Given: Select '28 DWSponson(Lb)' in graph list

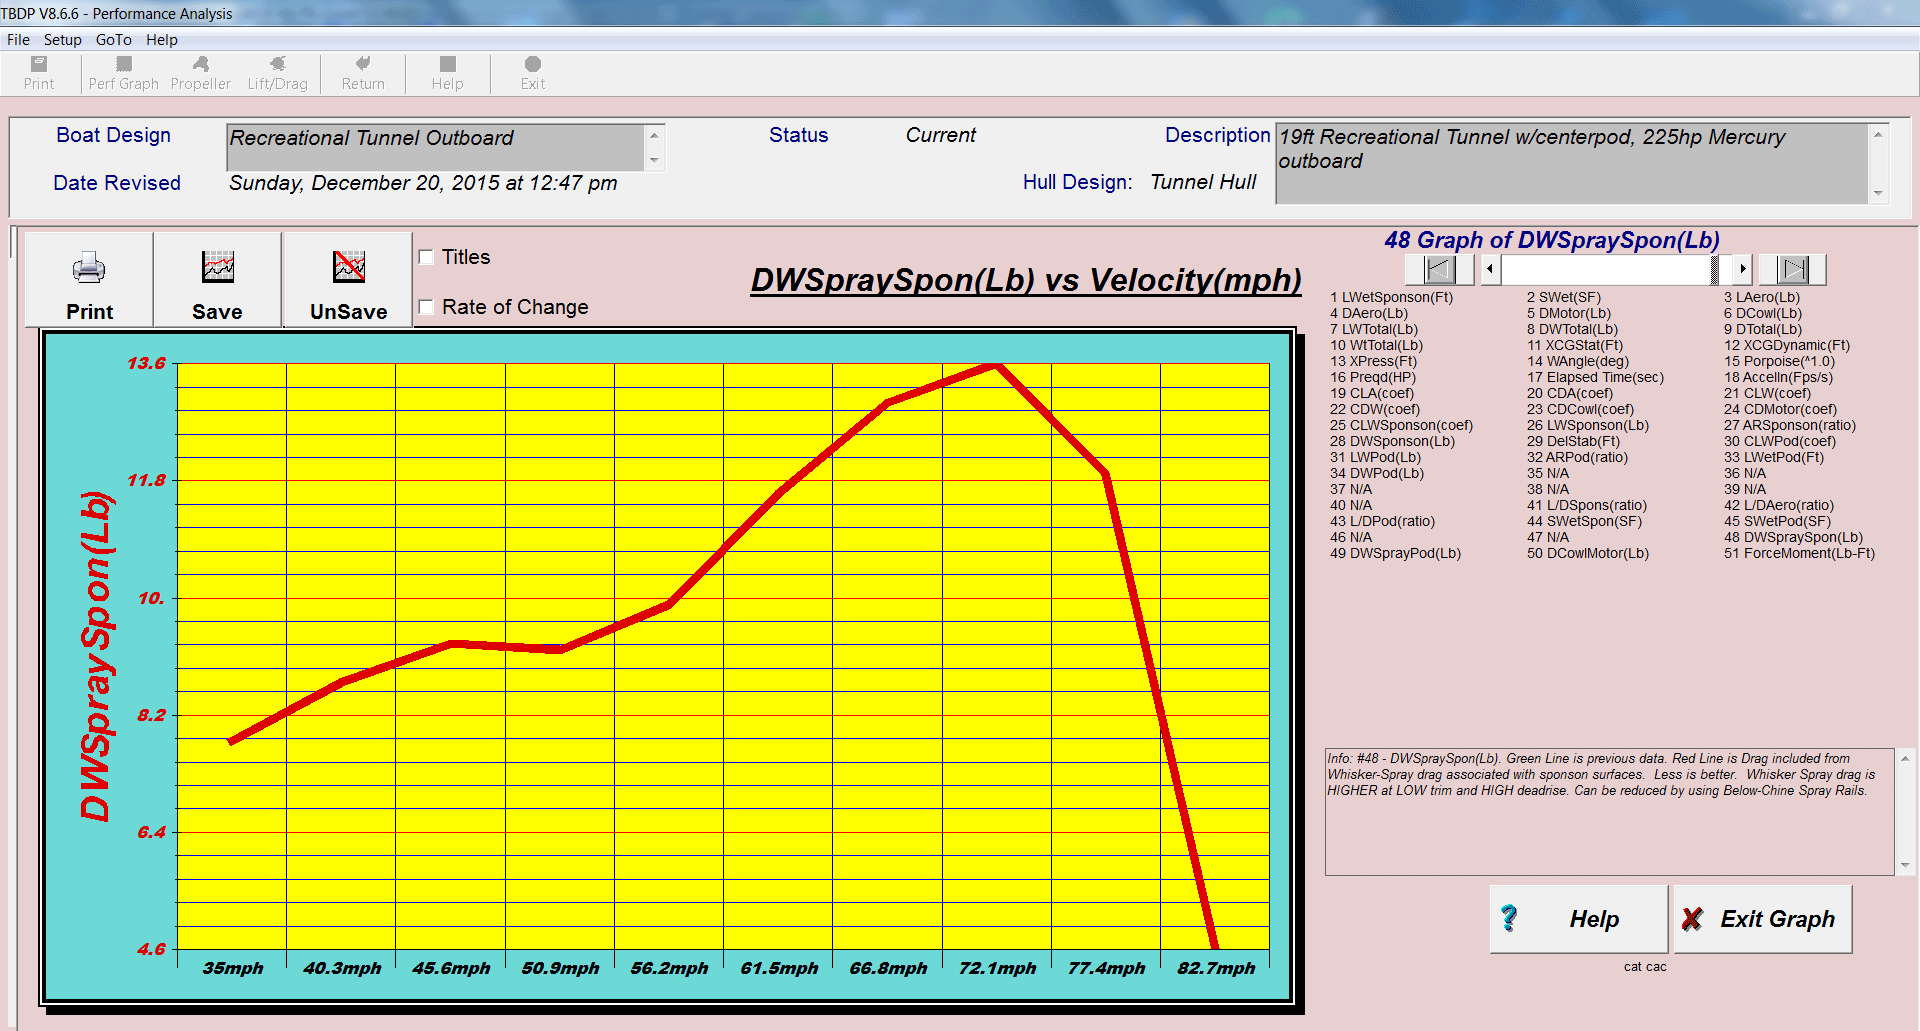Looking at the screenshot, I should [1392, 441].
